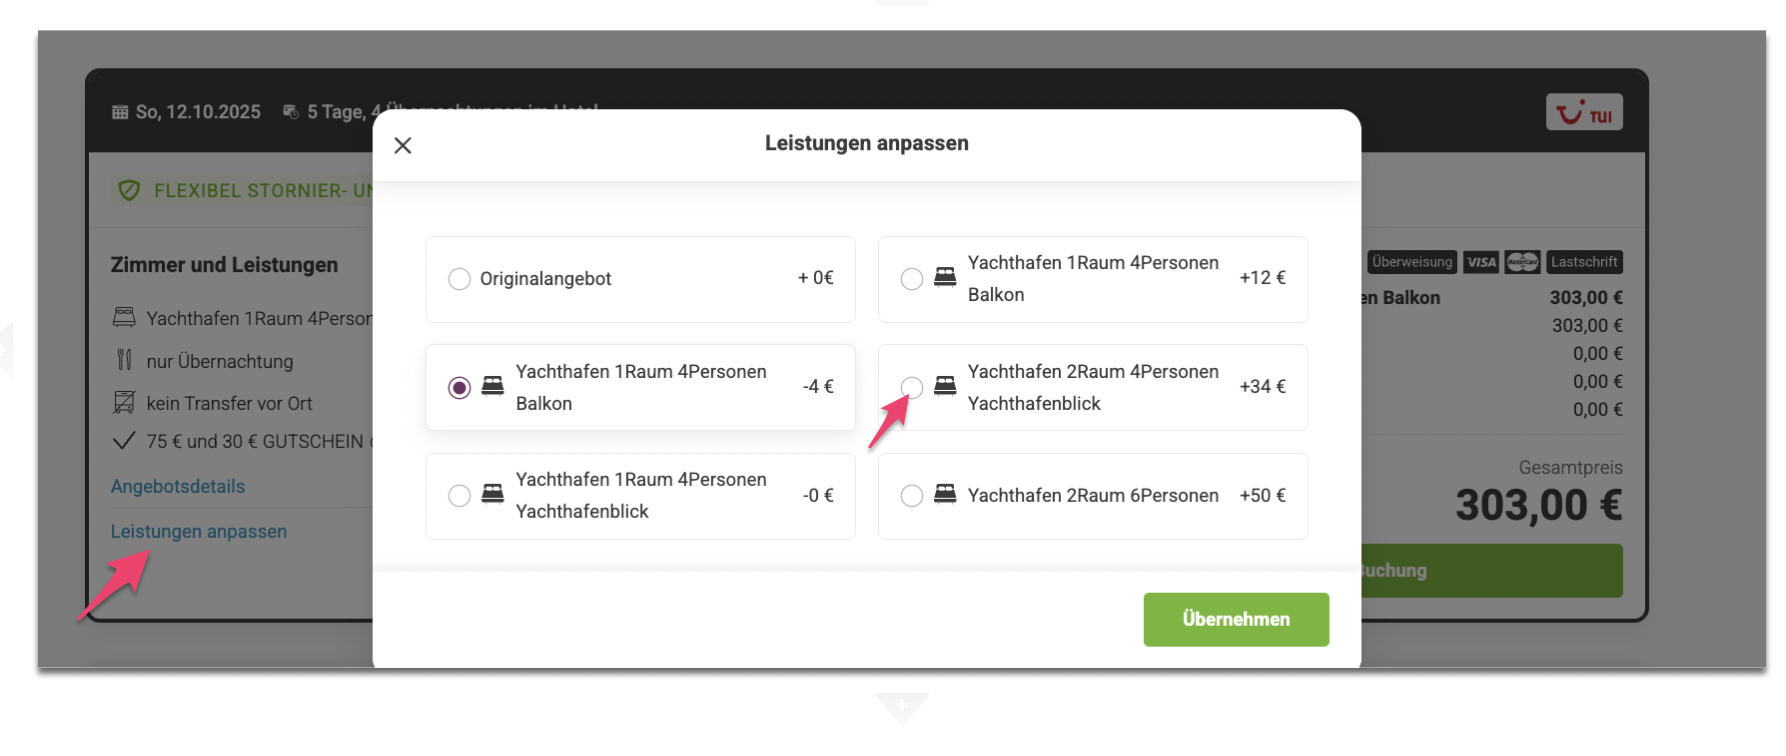This screenshot has height=756, width=1786.
Task: Click the VISA payment icon
Action: coord(1481,262)
